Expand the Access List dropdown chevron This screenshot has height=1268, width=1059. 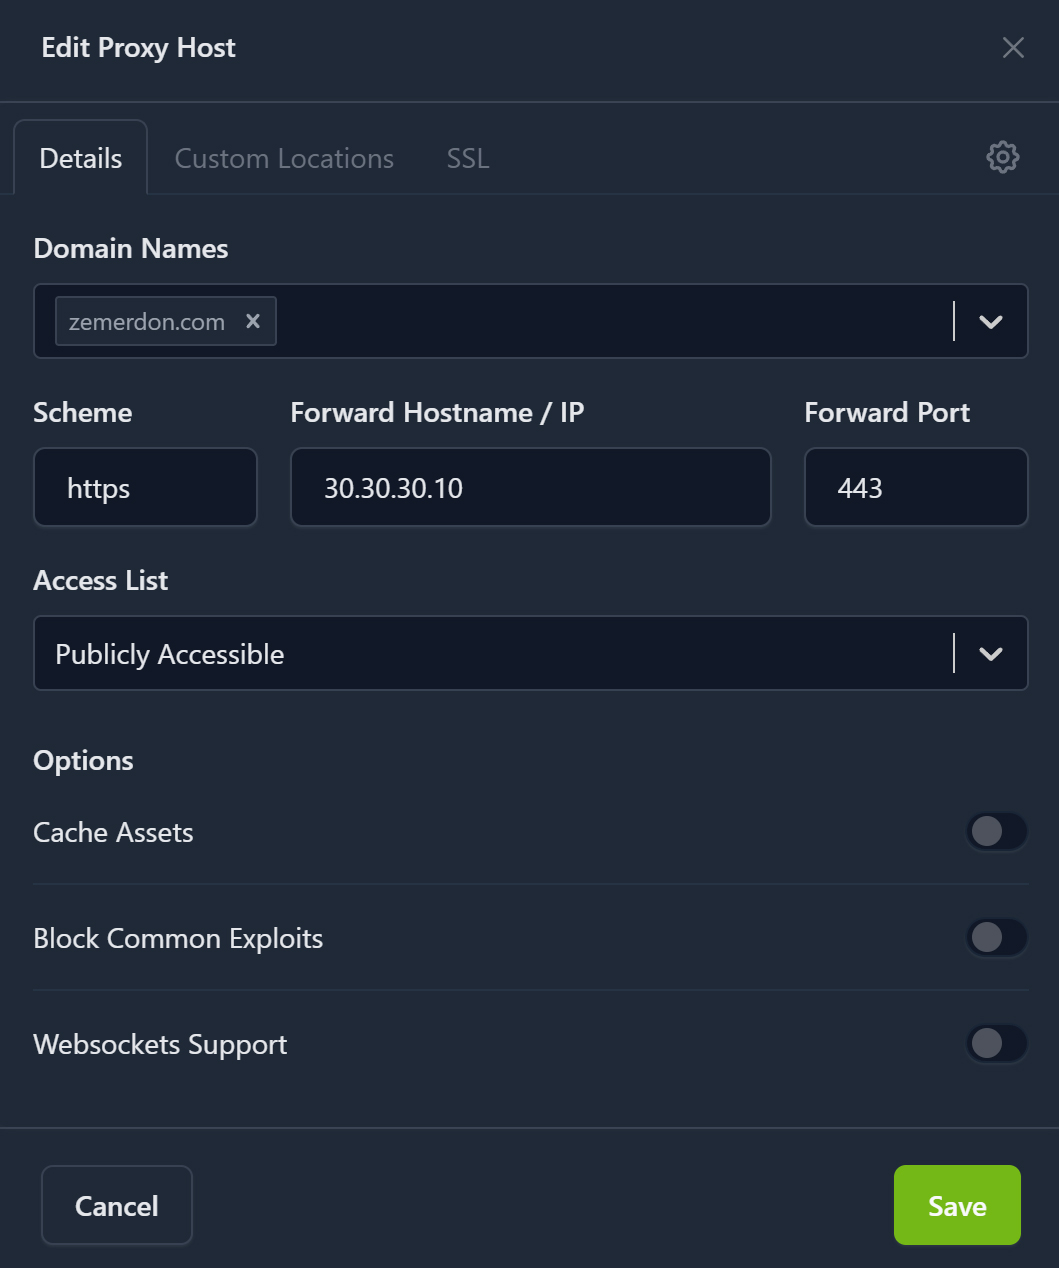pyautogui.click(x=990, y=654)
